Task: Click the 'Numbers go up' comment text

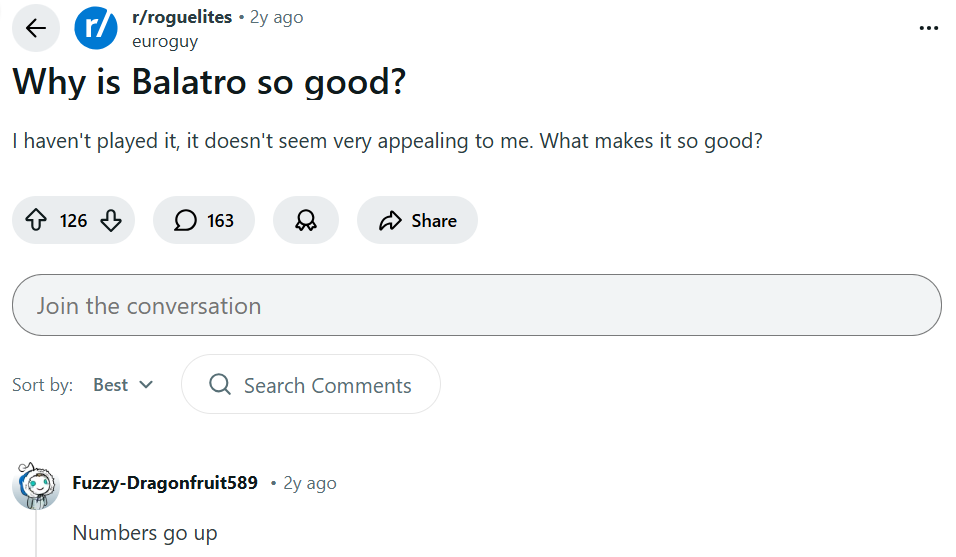Action: pos(145,533)
